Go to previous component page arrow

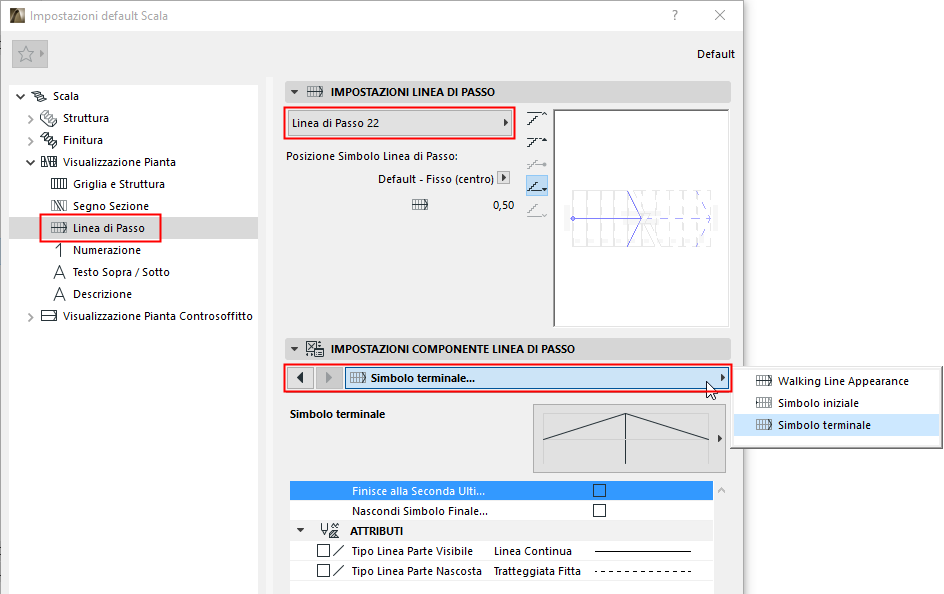[300, 378]
